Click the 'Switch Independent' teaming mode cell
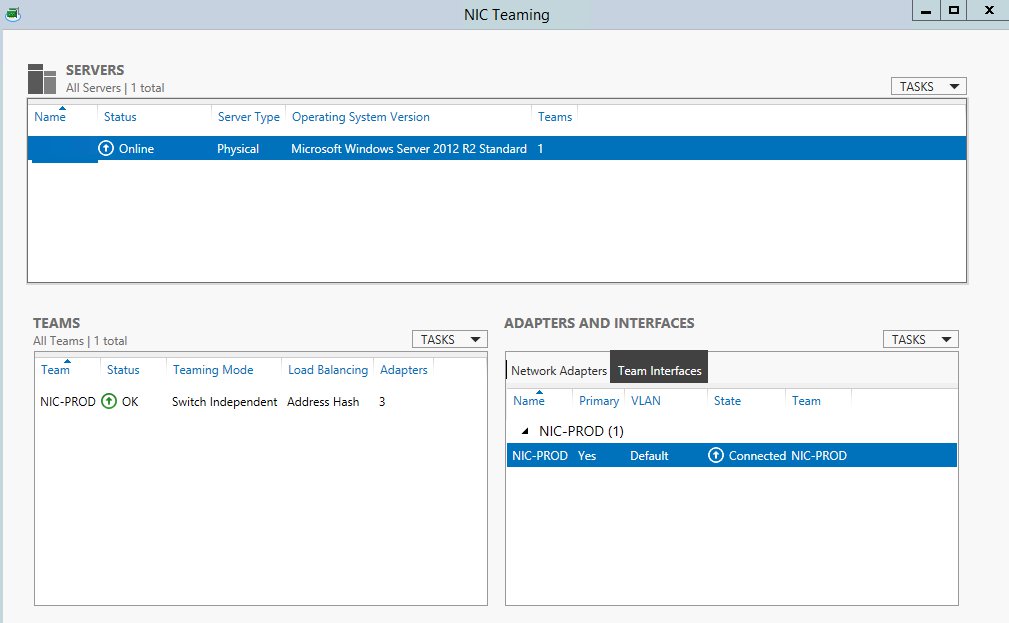 click(224, 402)
